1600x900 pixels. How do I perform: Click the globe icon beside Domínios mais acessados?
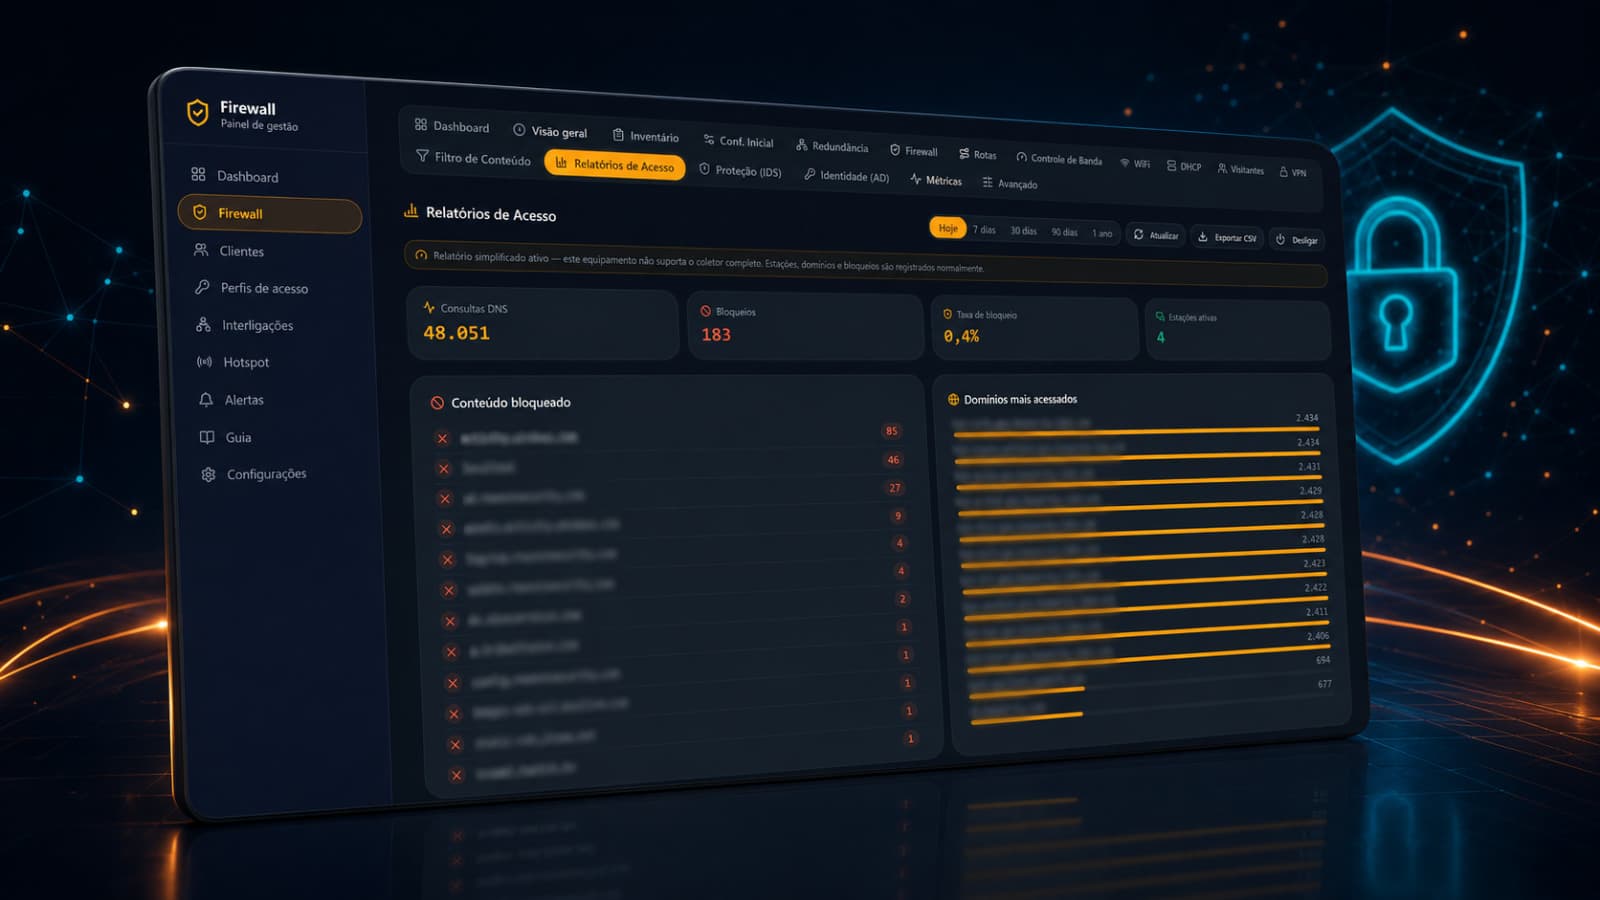point(953,399)
